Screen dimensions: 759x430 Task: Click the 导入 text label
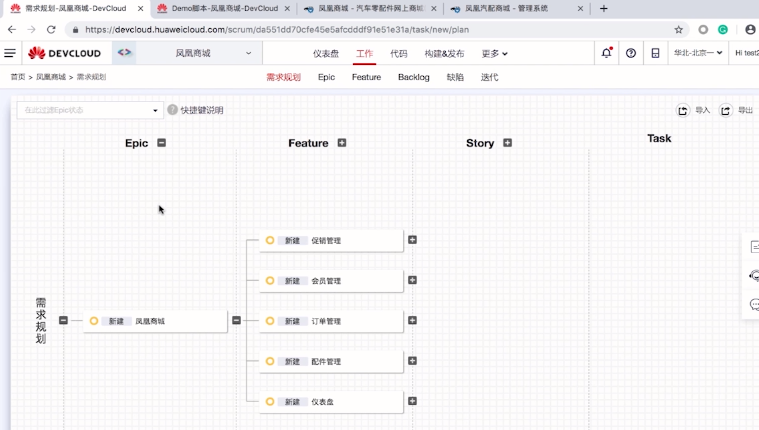pyautogui.click(x=702, y=110)
